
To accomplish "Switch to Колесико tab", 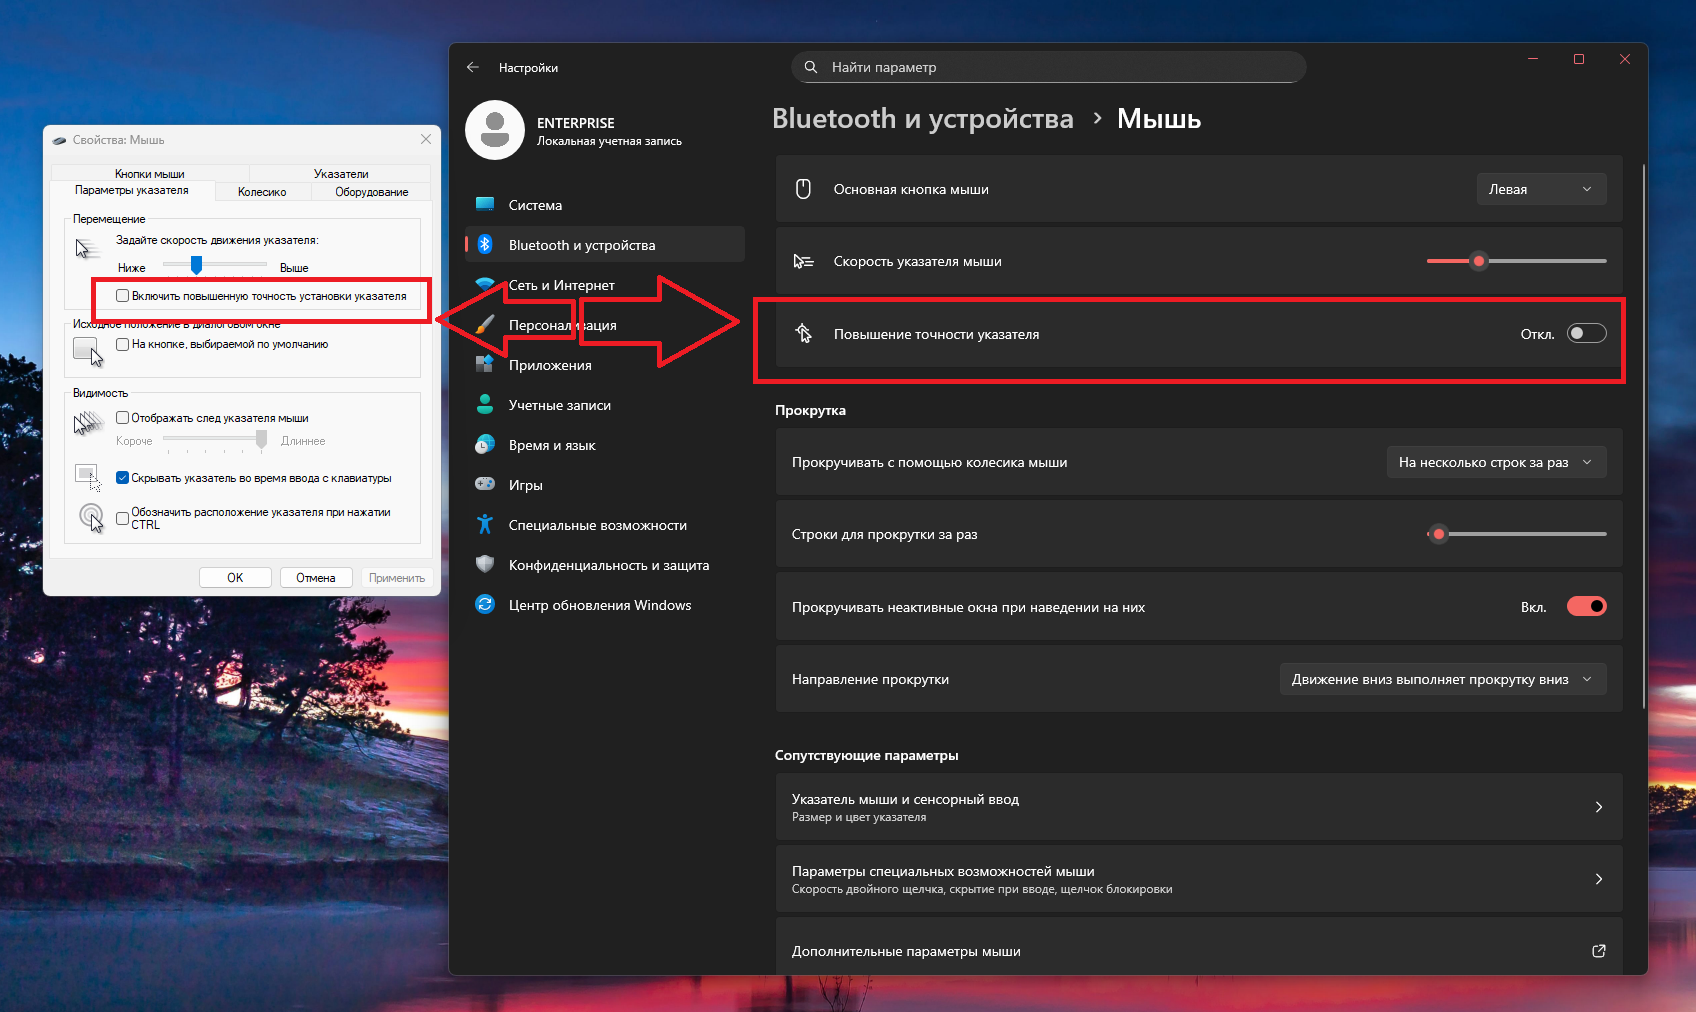I will click(x=262, y=192).
